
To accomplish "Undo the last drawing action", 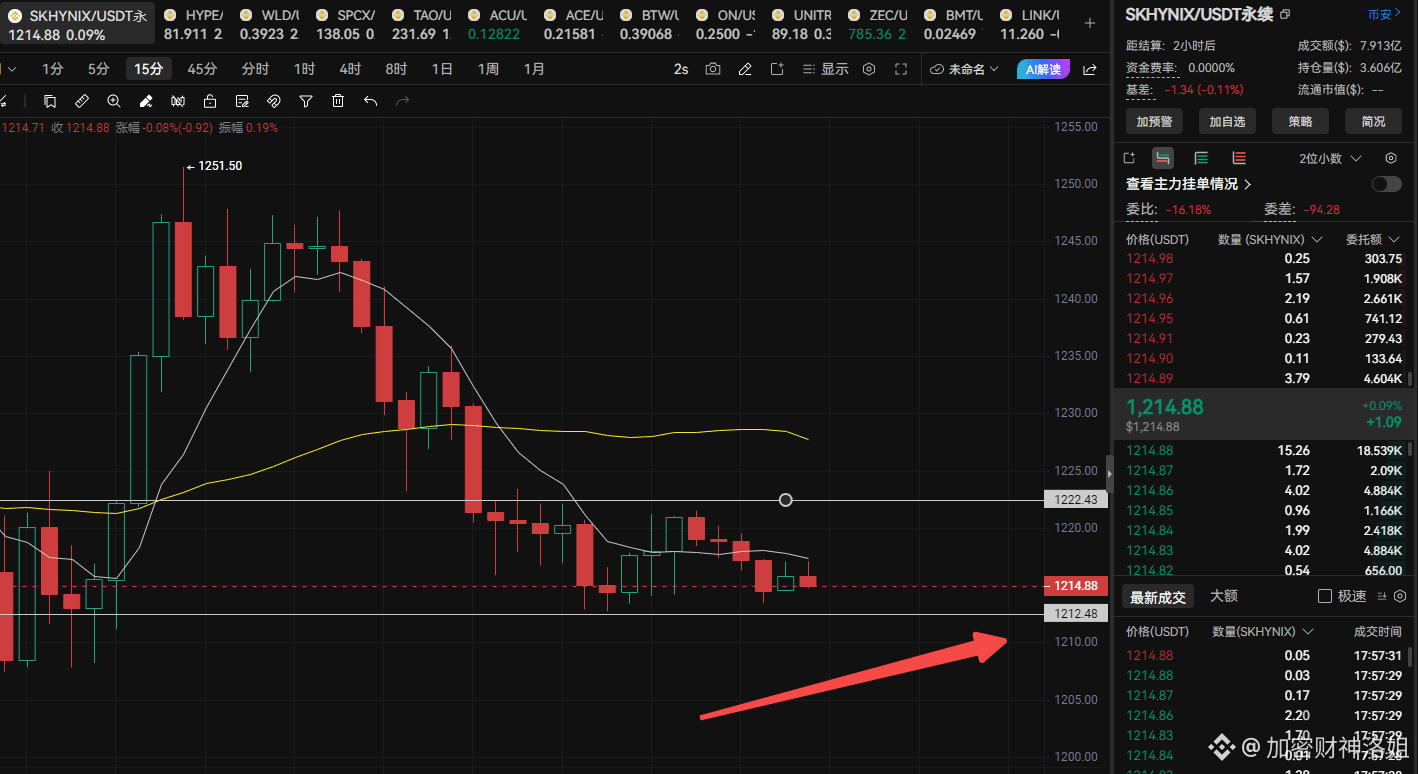I will click(370, 101).
